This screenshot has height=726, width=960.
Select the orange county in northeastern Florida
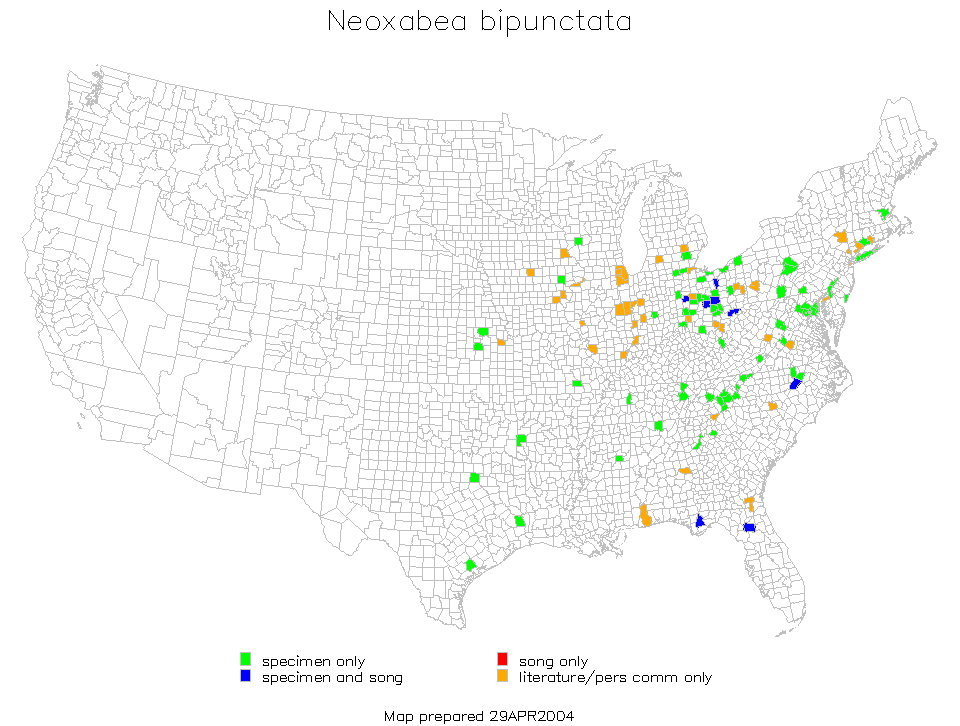pos(749,500)
